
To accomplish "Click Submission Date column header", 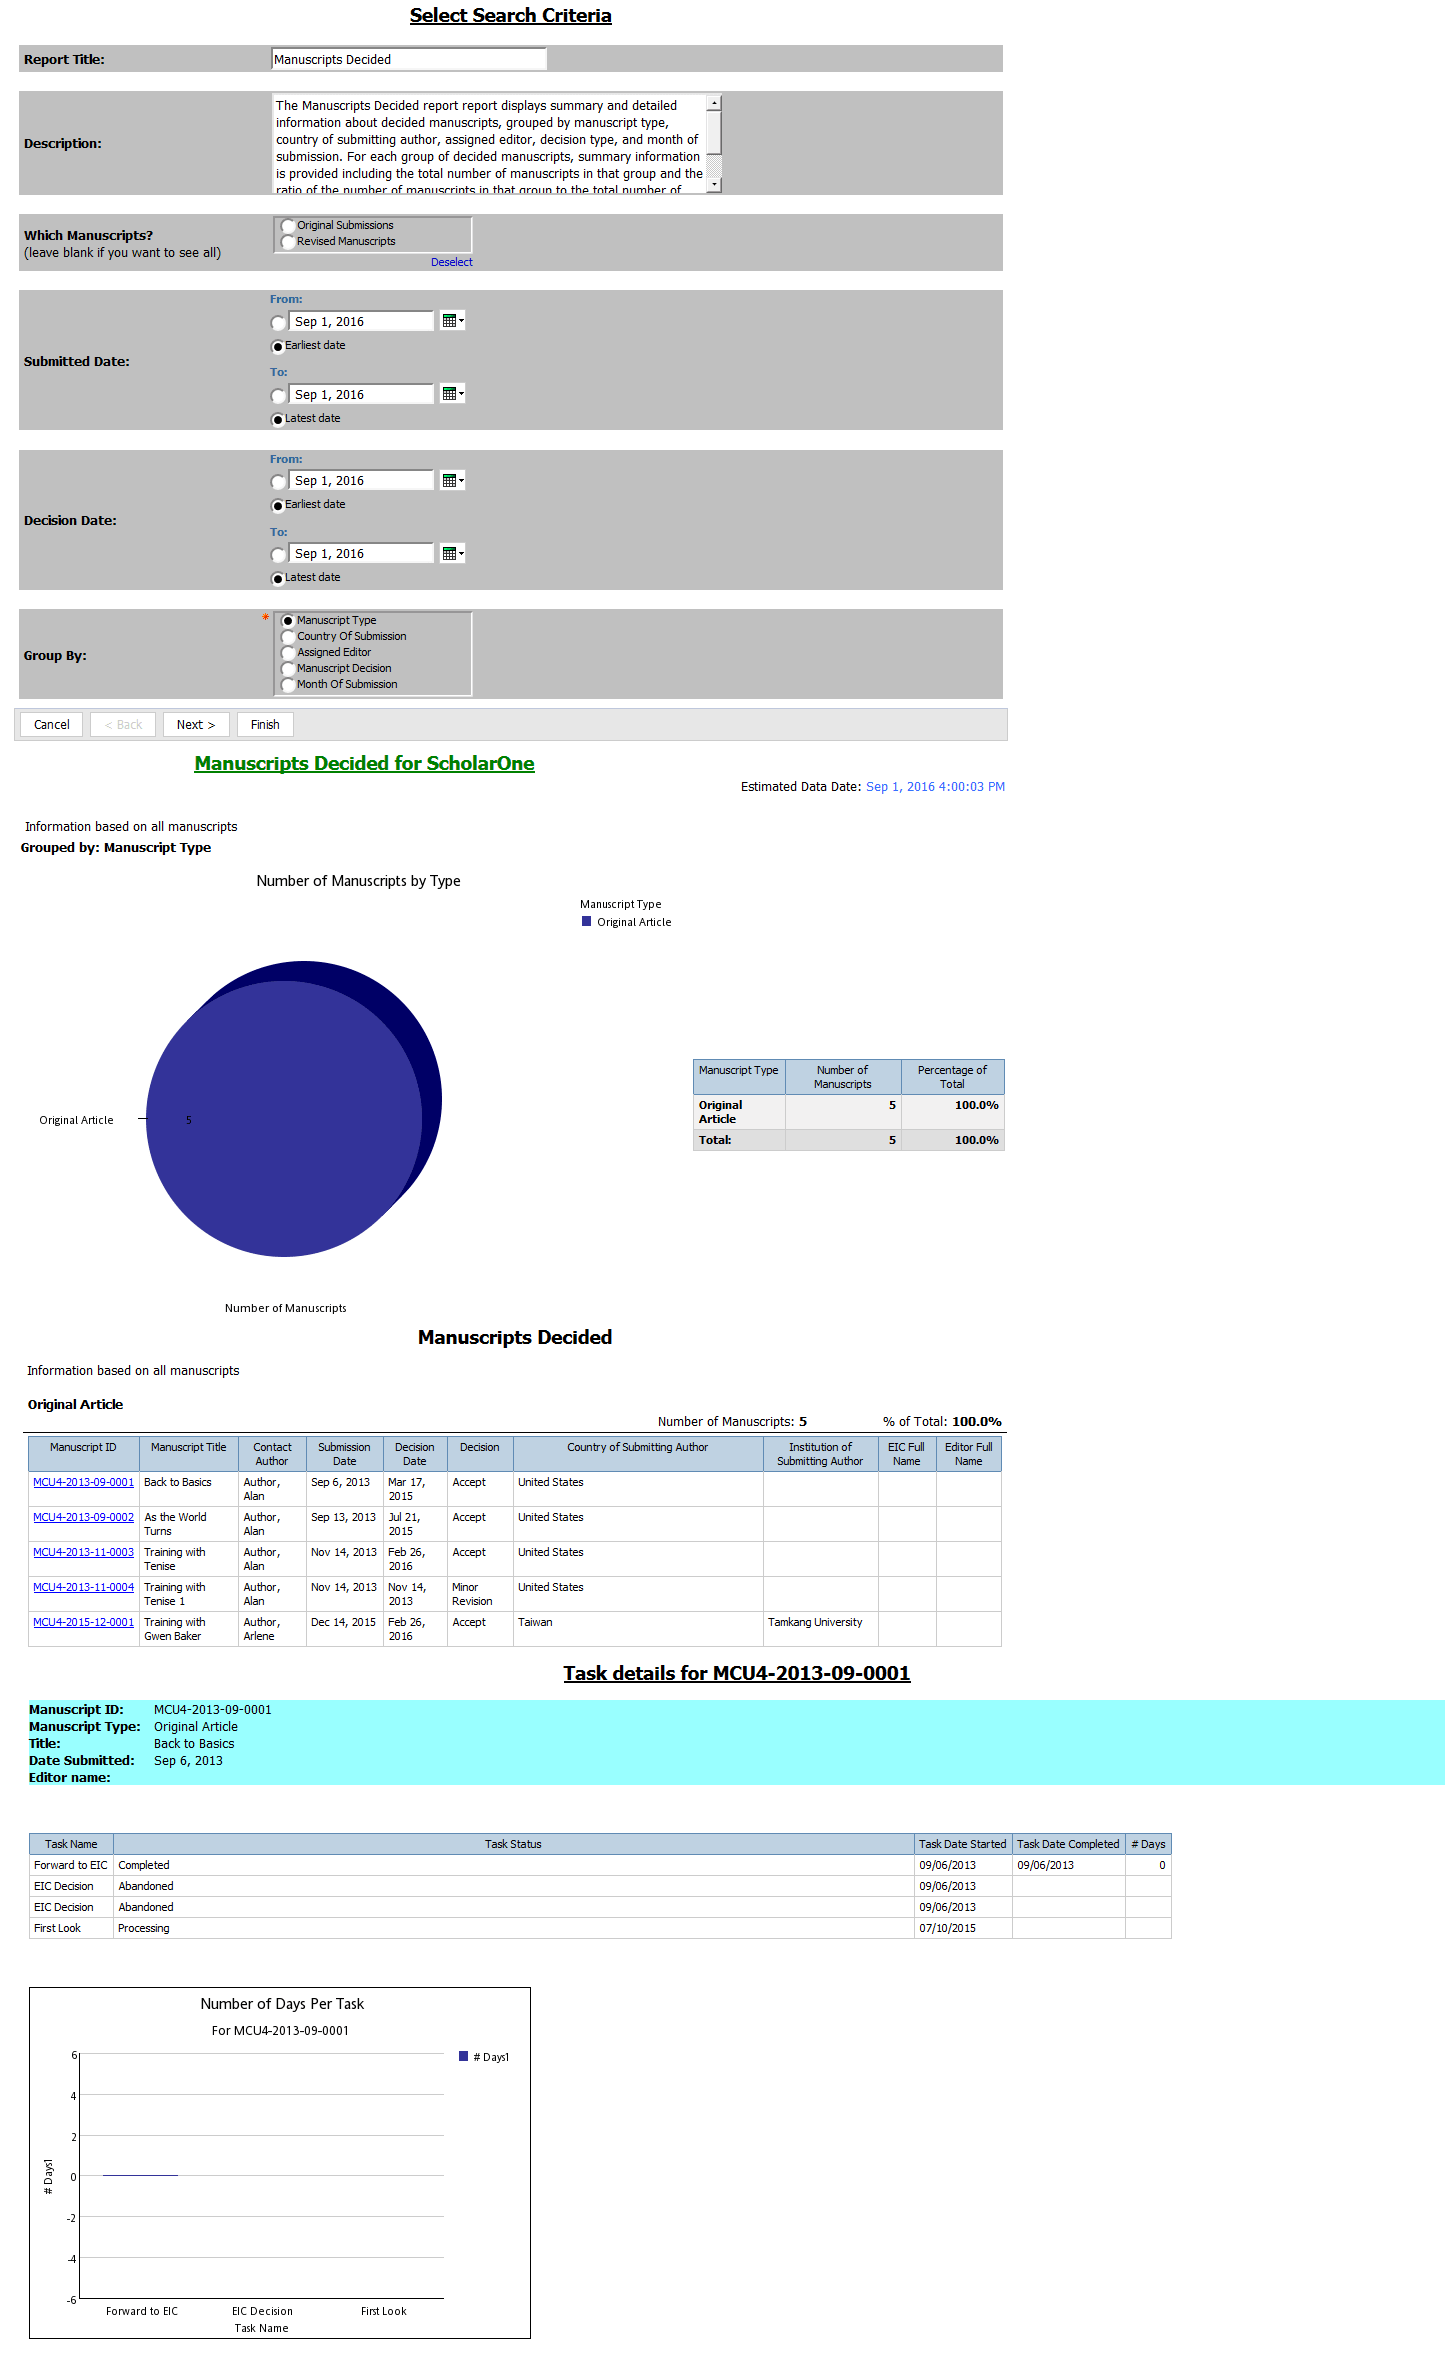I will coord(344,1454).
